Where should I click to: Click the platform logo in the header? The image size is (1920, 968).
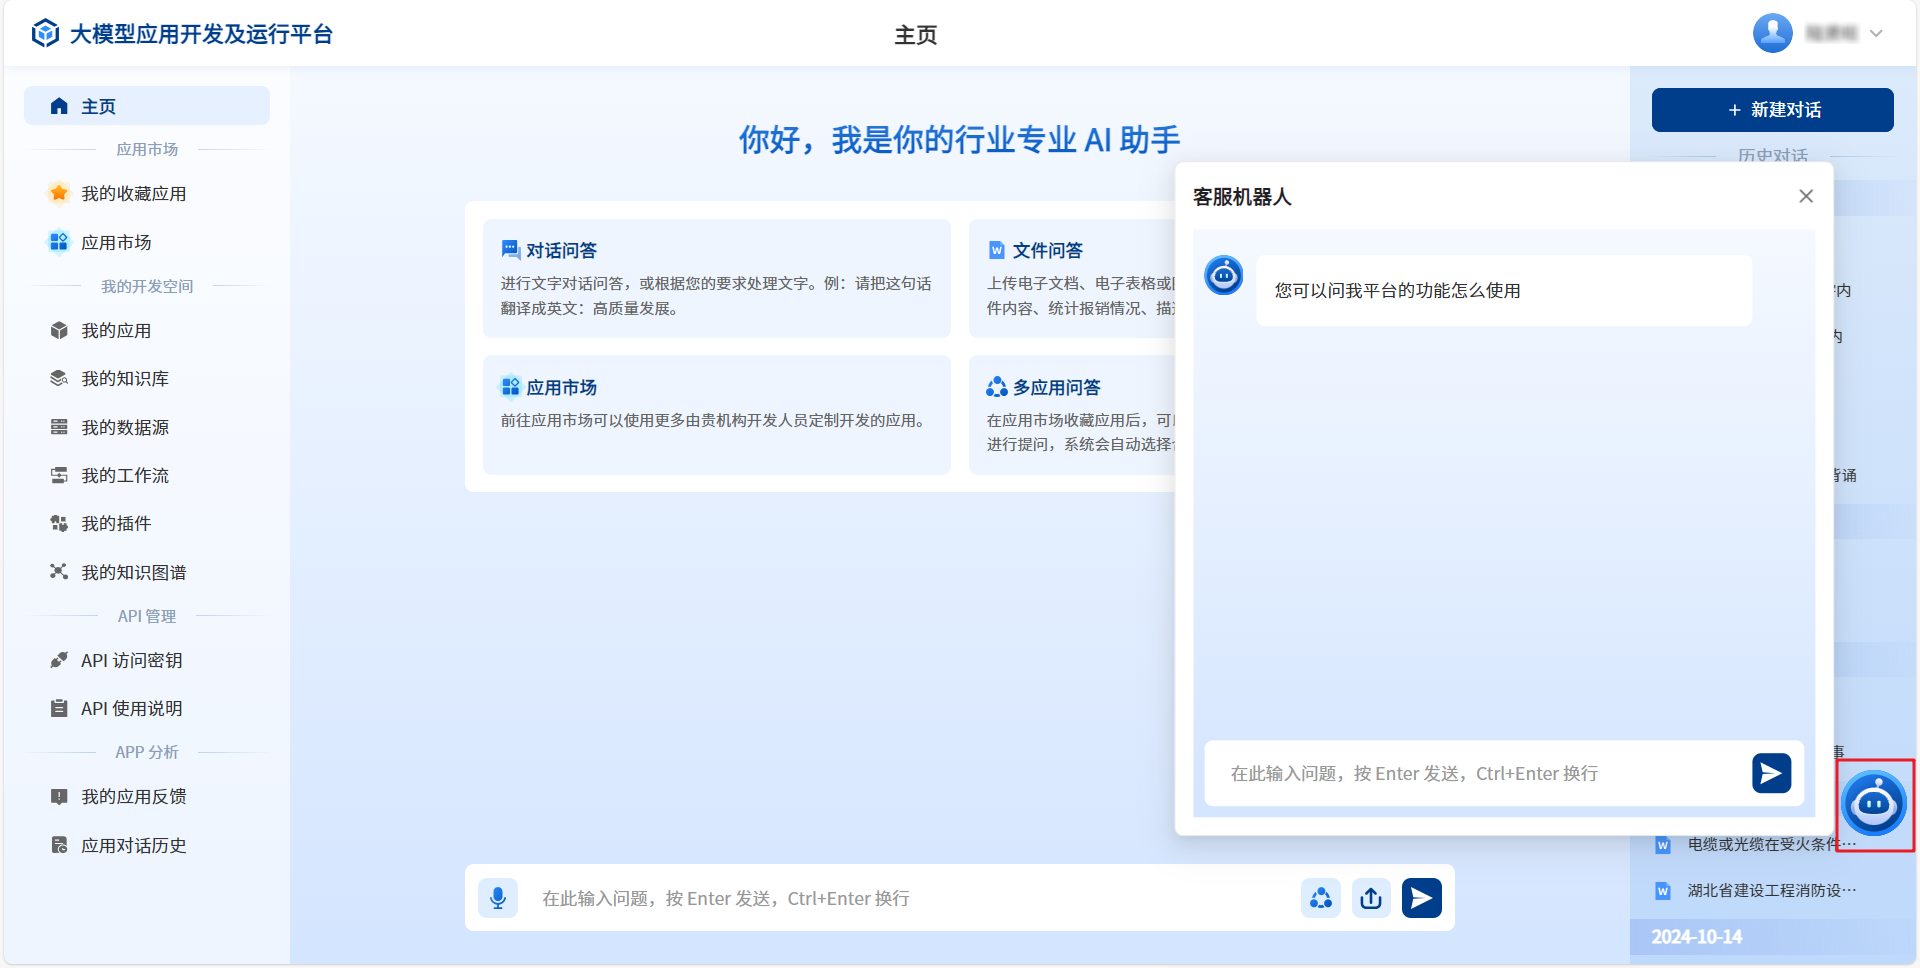(46, 34)
